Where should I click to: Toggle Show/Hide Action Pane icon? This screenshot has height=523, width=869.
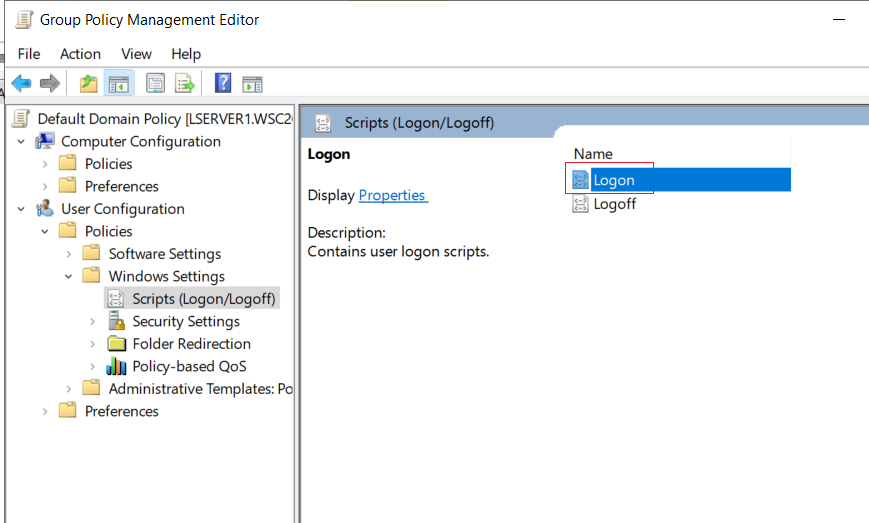tap(252, 84)
